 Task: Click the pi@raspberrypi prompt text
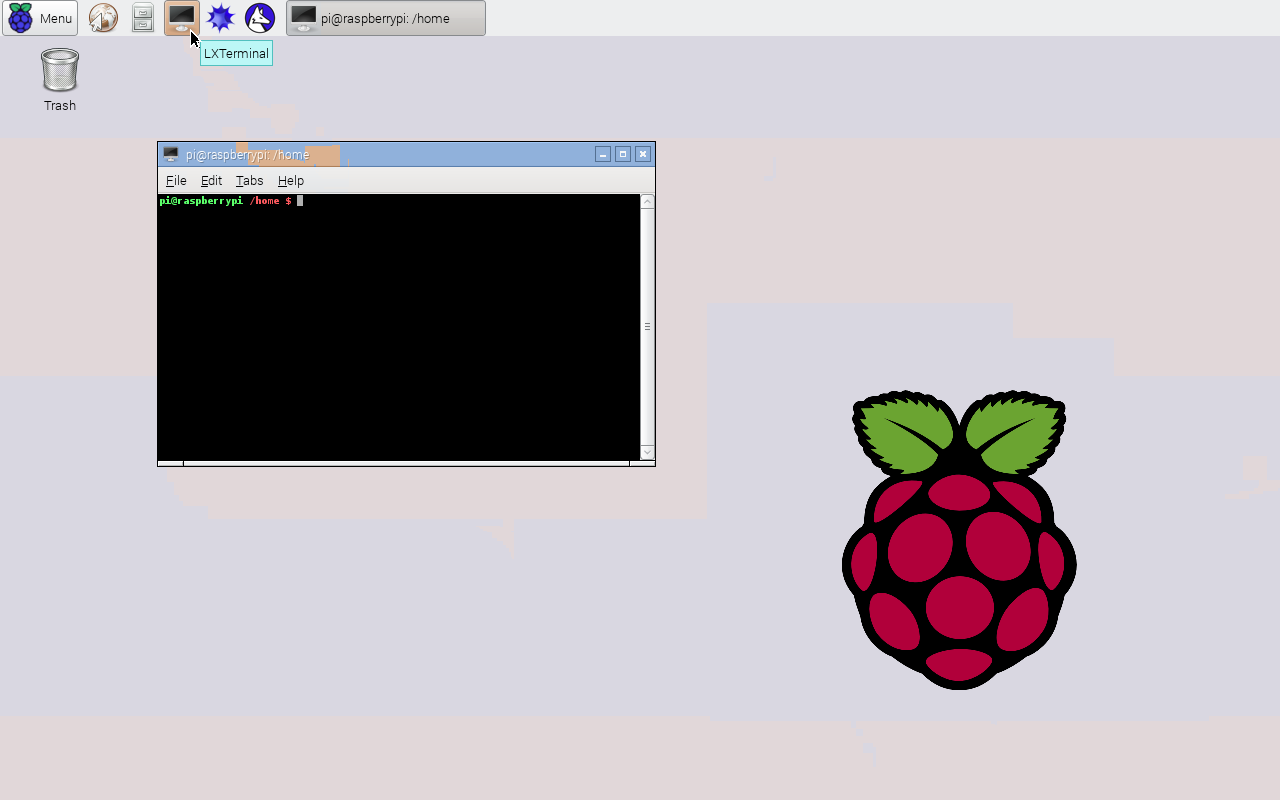click(x=201, y=201)
